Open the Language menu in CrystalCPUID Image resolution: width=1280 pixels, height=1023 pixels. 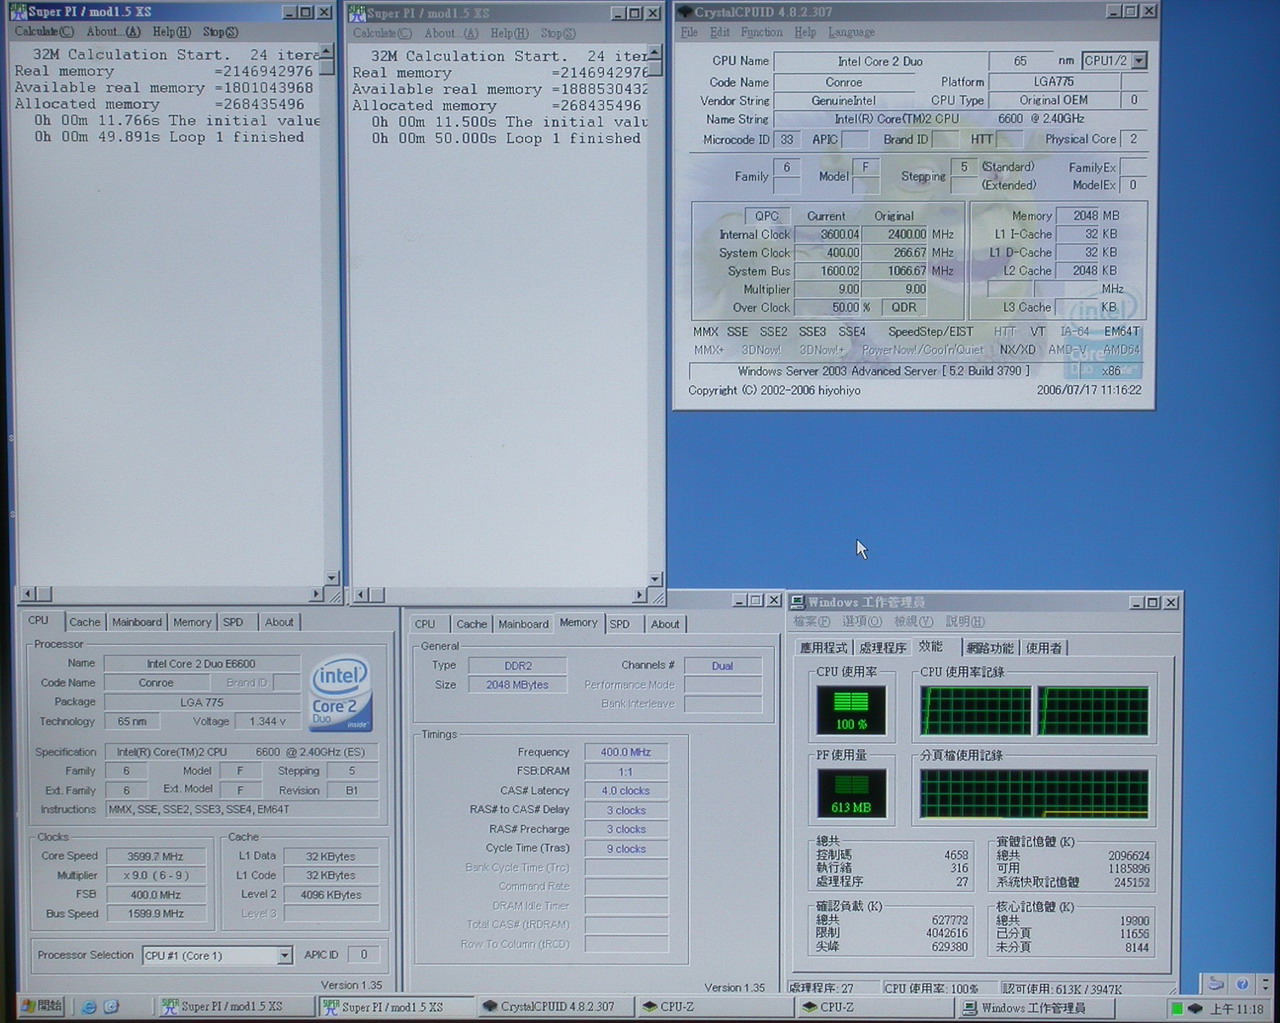click(x=851, y=32)
